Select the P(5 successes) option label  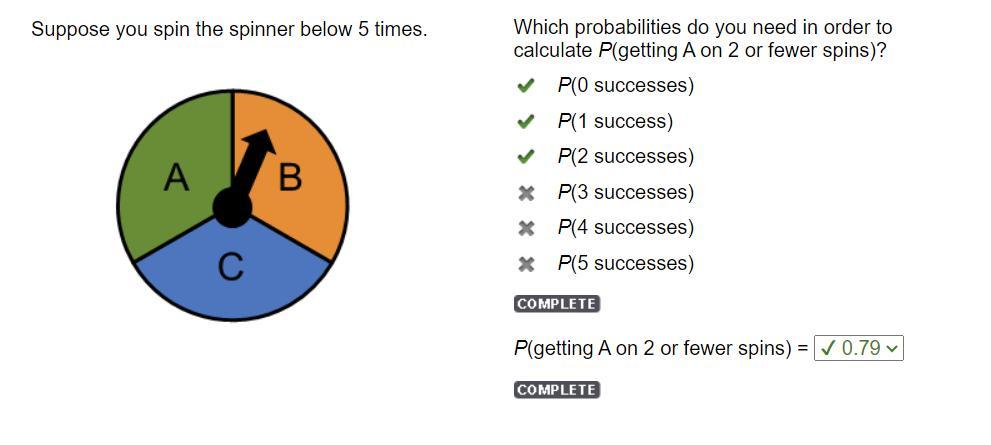(x=625, y=264)
